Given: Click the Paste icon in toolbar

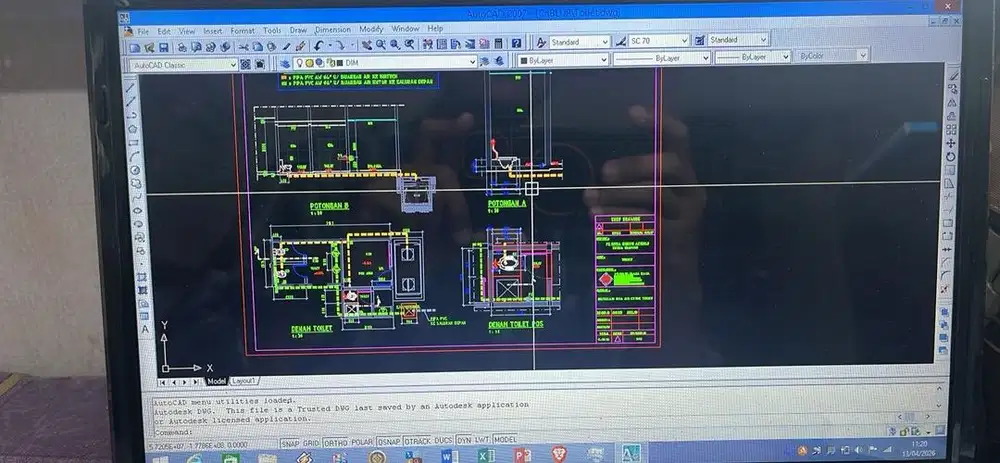Looking at the screenshot, I should coord(271,47).
